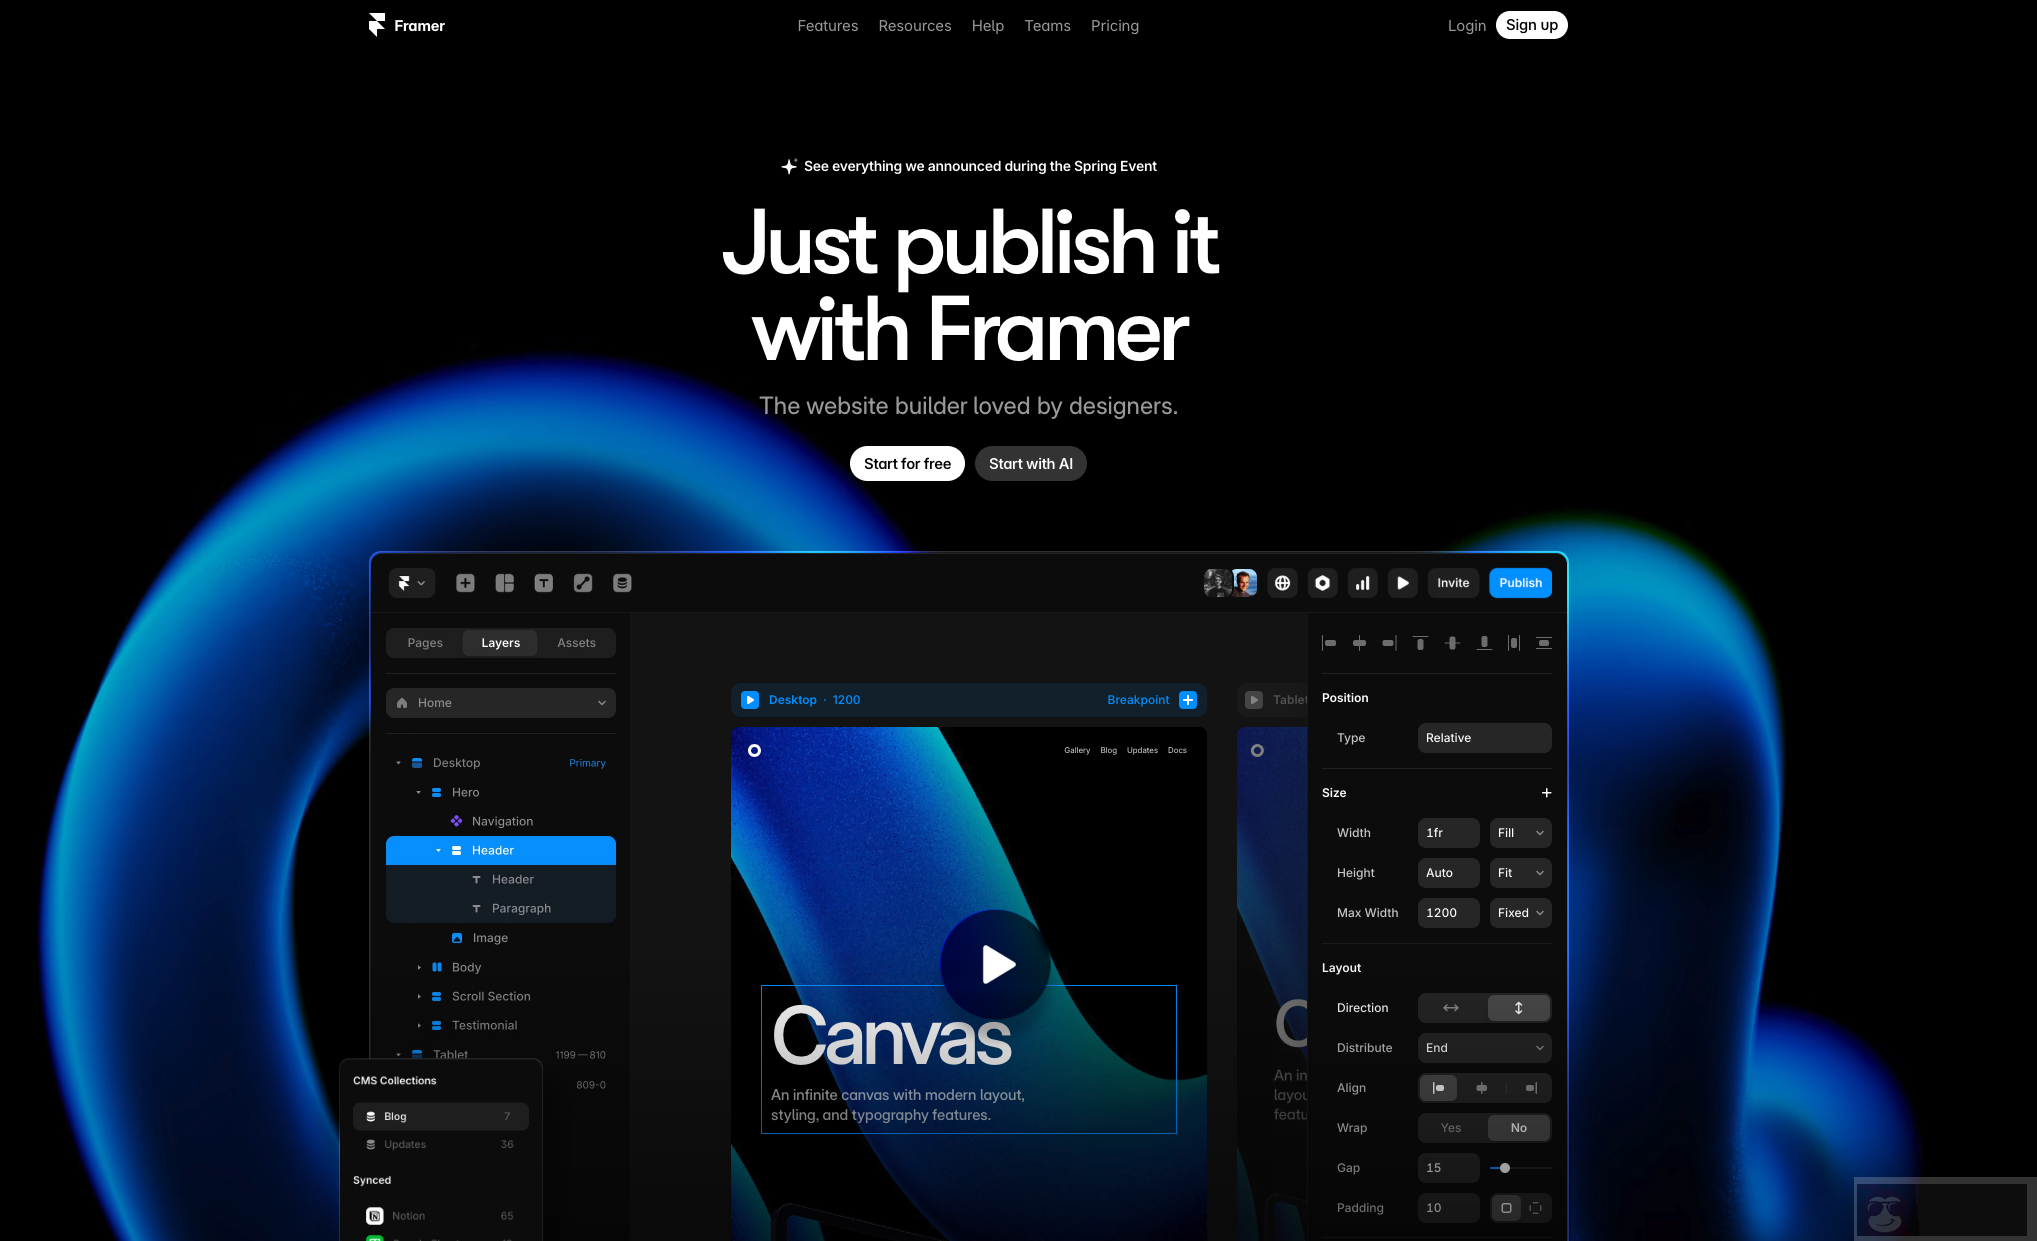Screen dimensions: 2037x1241
Task: Set Wrap to Yes
Action: [x=1450, y=1127]
